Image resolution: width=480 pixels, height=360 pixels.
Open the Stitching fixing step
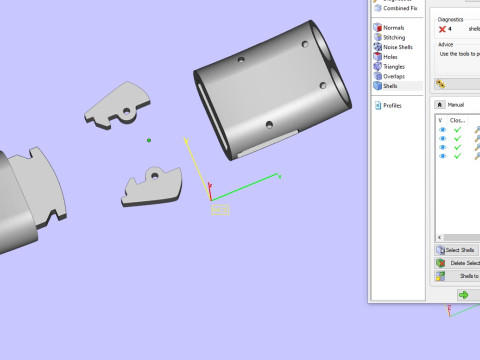[x=390, y=37]
